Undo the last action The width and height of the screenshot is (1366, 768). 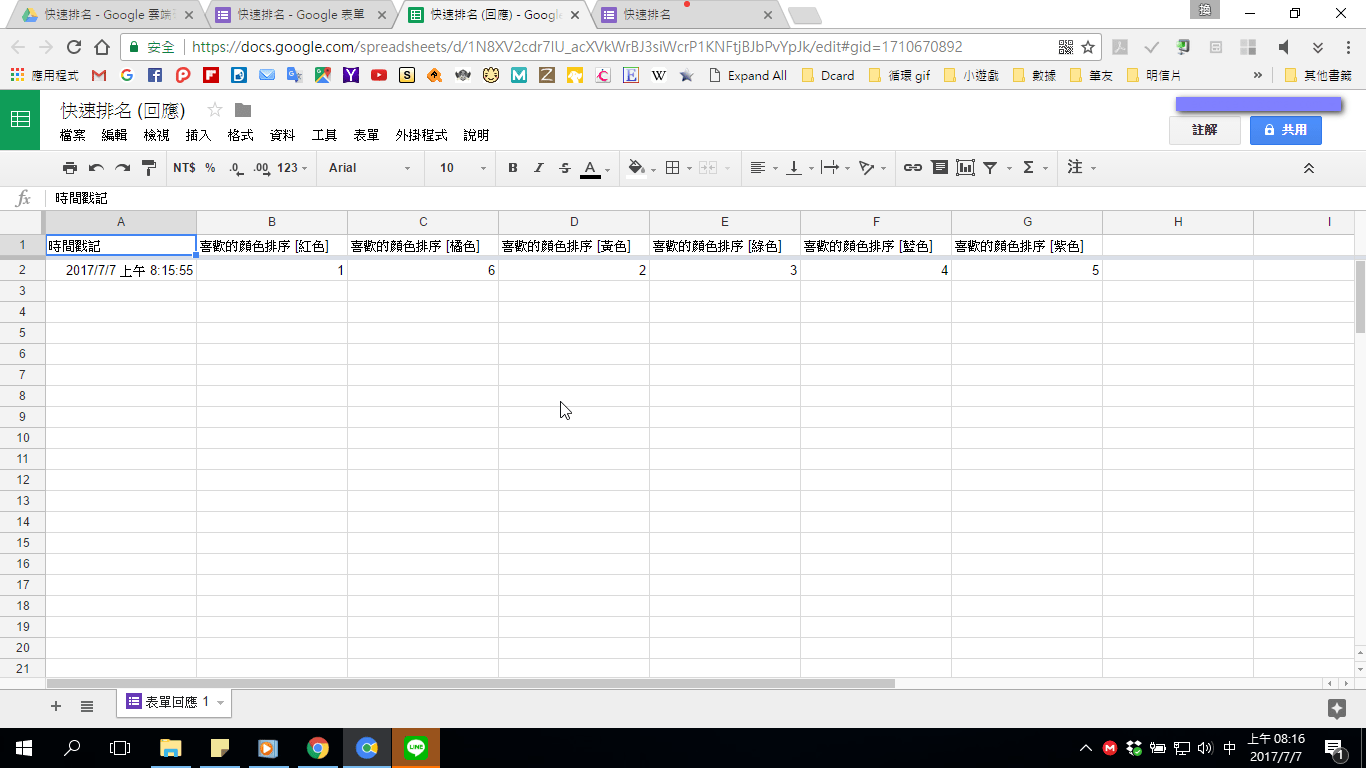96,168
